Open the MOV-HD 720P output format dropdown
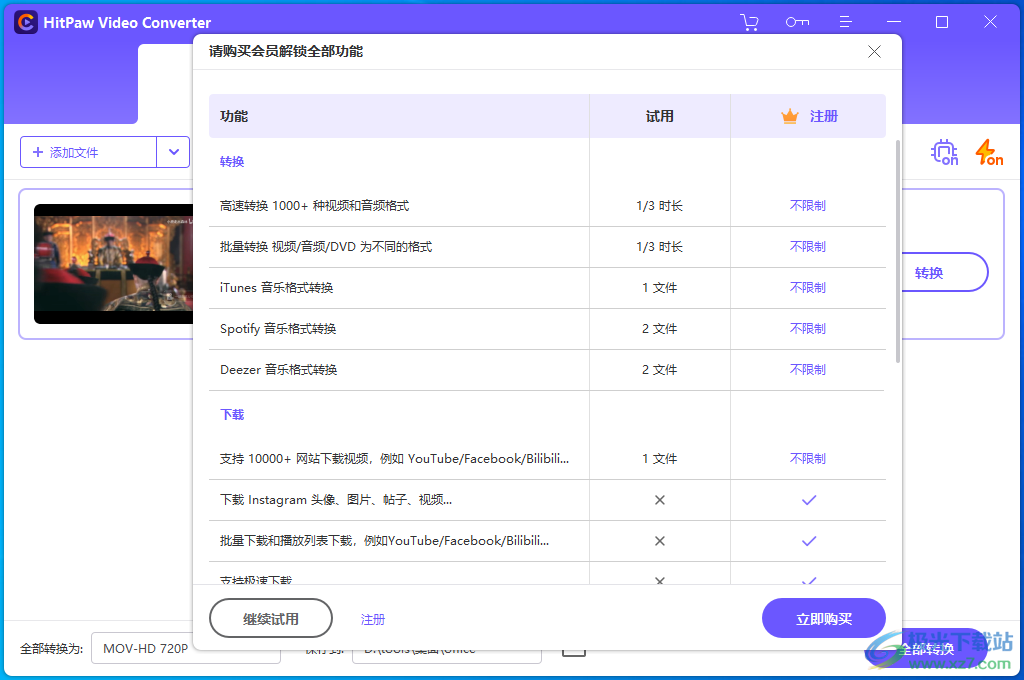This screenshot has width=1024, height=680. (185, 648)
